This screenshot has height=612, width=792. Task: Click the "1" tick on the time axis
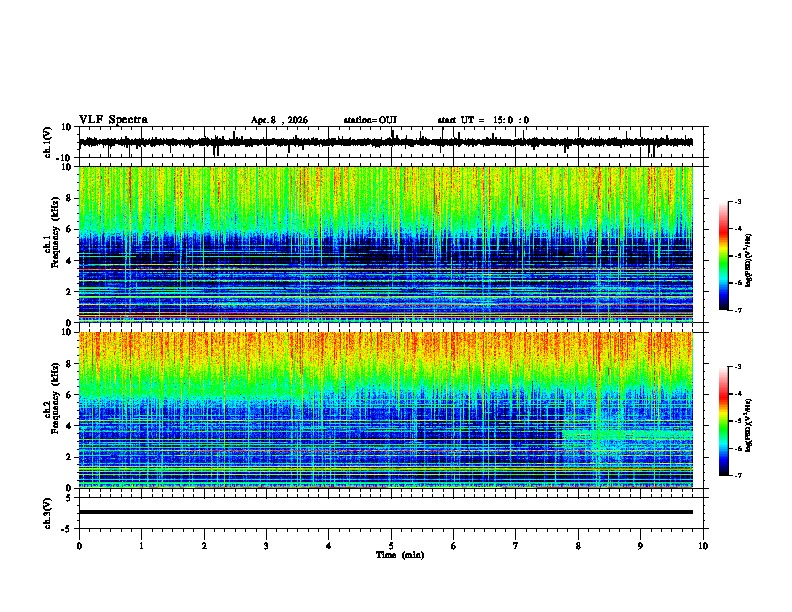[142, 546]
